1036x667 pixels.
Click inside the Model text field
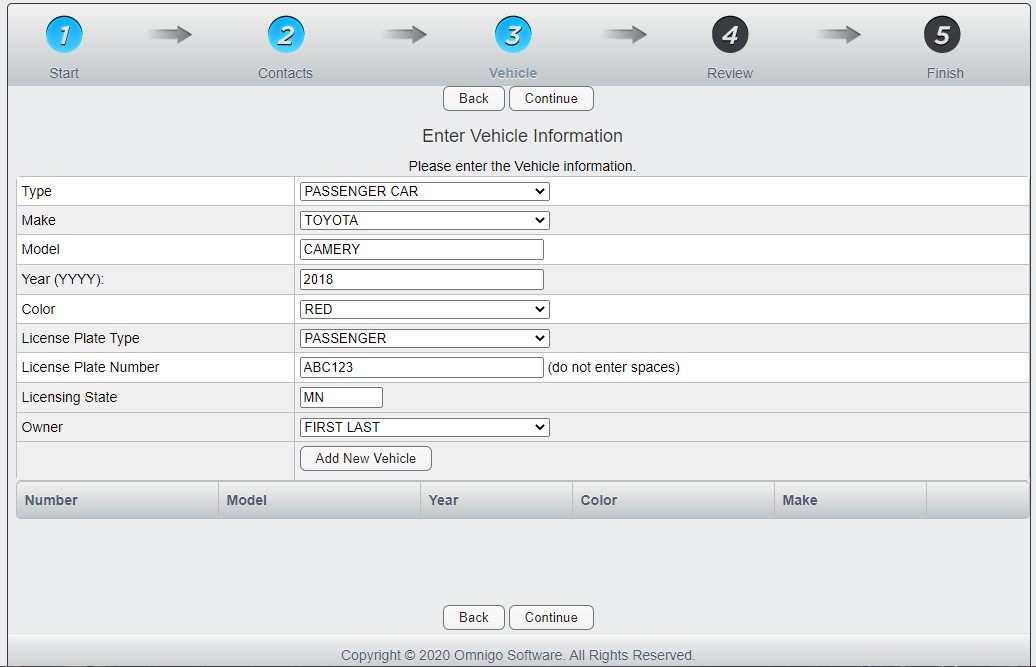pos(421,249)
